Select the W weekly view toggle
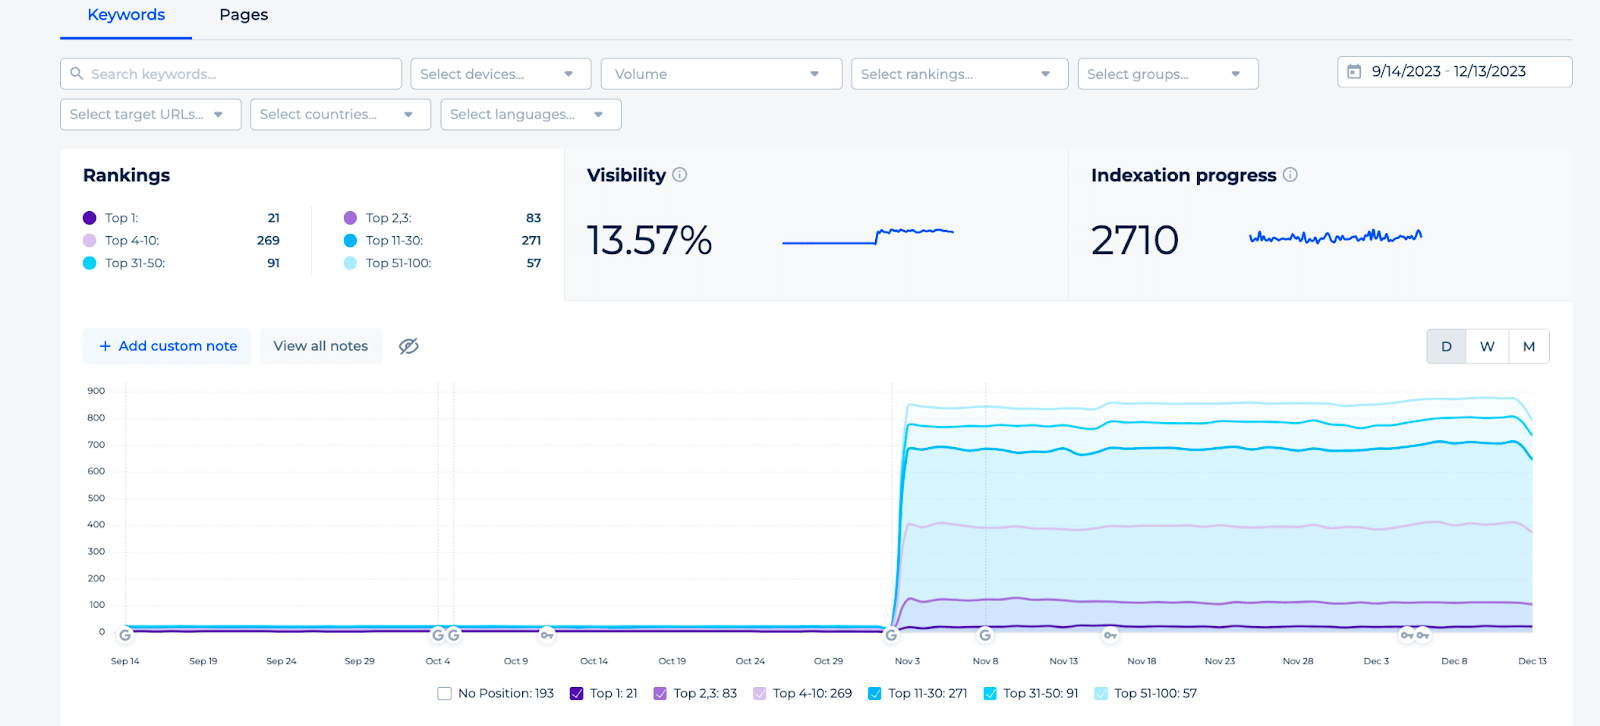The width and height of the screenshot is (1600, 726). pos(1487,346)
